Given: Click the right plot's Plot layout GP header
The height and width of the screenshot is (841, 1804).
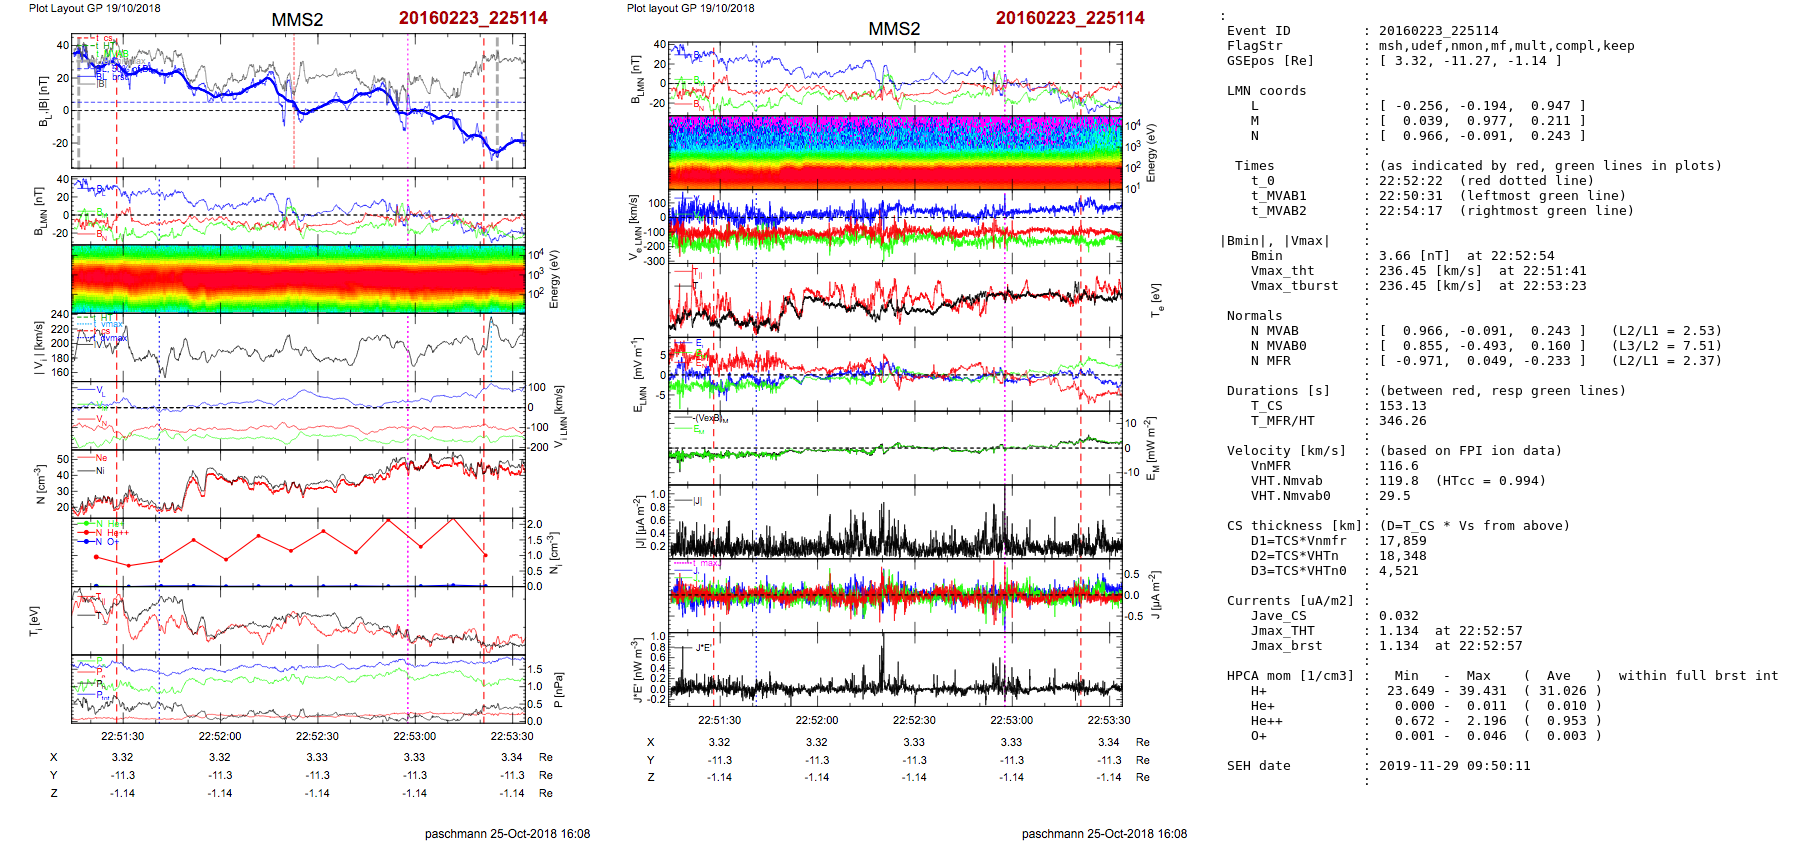Looking at the screenshot, I should point(690,8).
